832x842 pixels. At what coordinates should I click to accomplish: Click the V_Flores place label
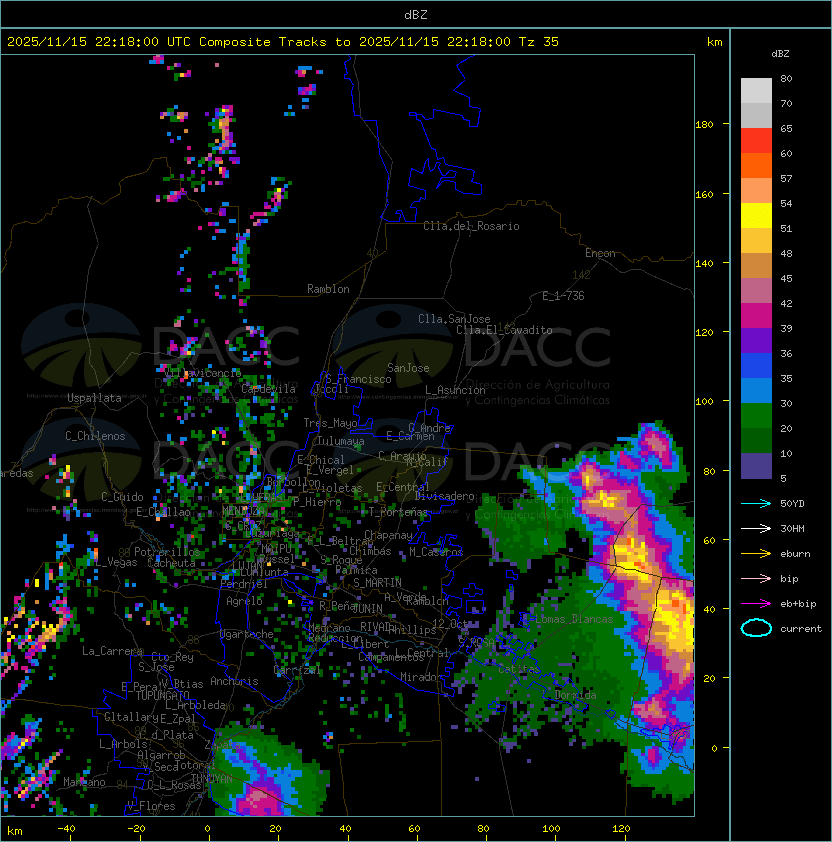pos(151,806)
